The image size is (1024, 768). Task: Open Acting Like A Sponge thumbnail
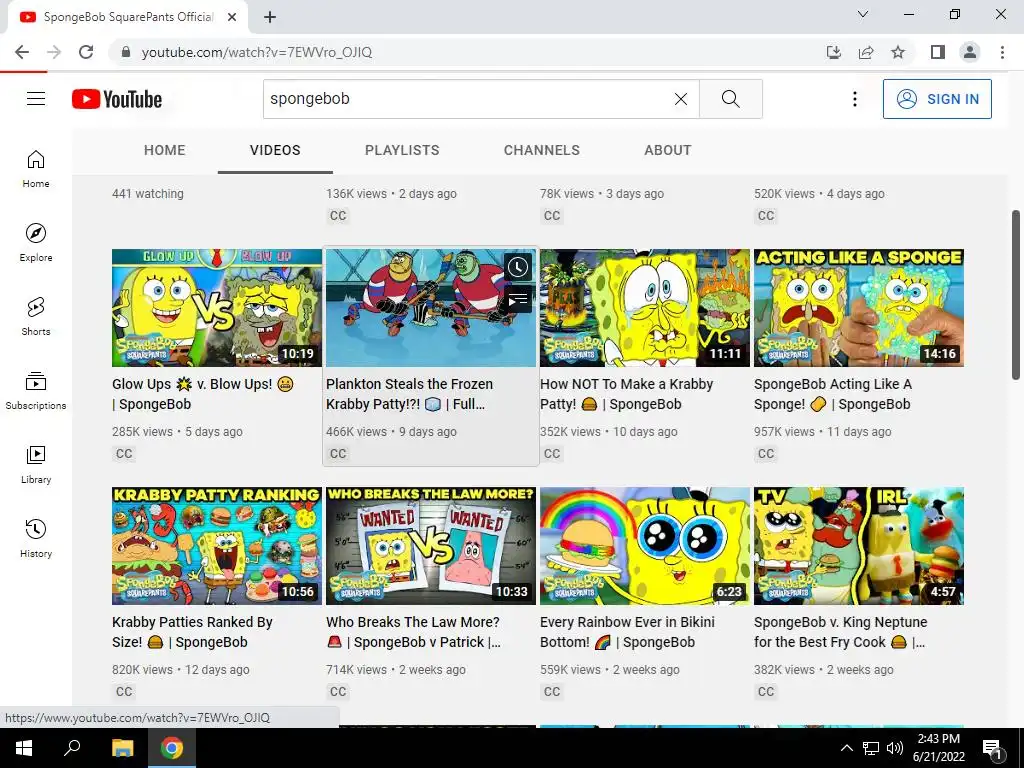click(x=859, y=308)
